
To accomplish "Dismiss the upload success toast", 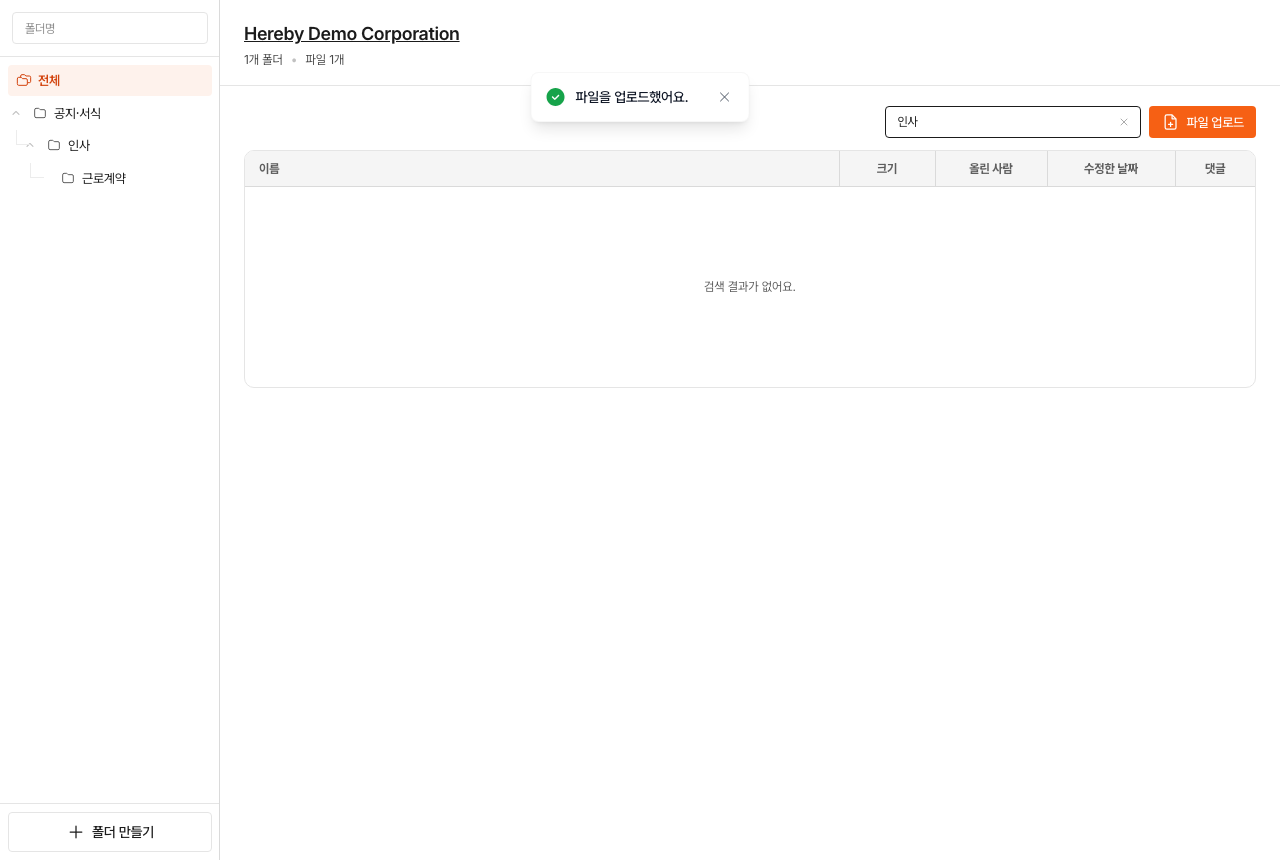I will (x=724, y=97).
